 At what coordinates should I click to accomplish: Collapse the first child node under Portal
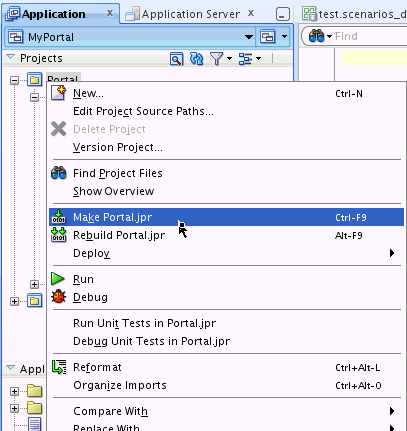pos(34,97)
